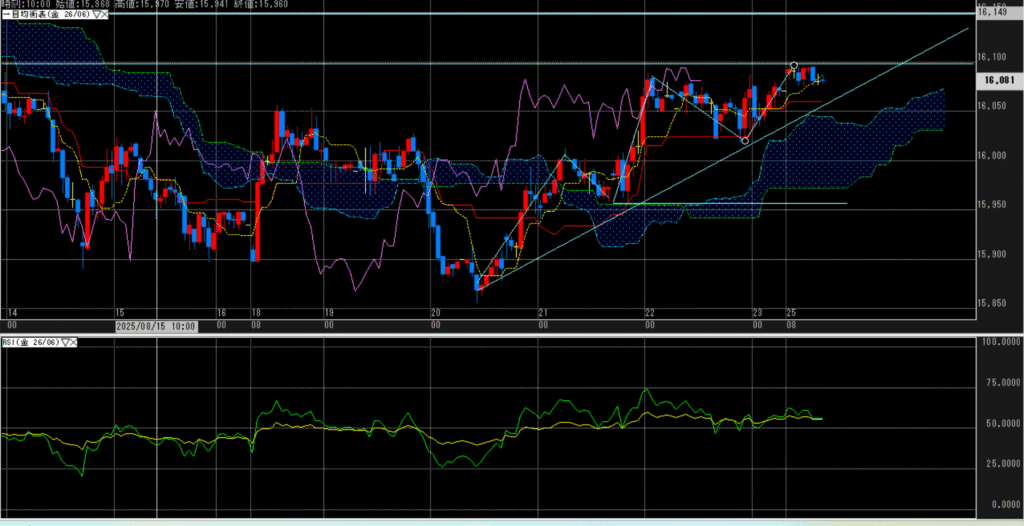Screen dimensions: 1024x526
Task: Click the RSI panel title label
Action: tap(30, 342)
